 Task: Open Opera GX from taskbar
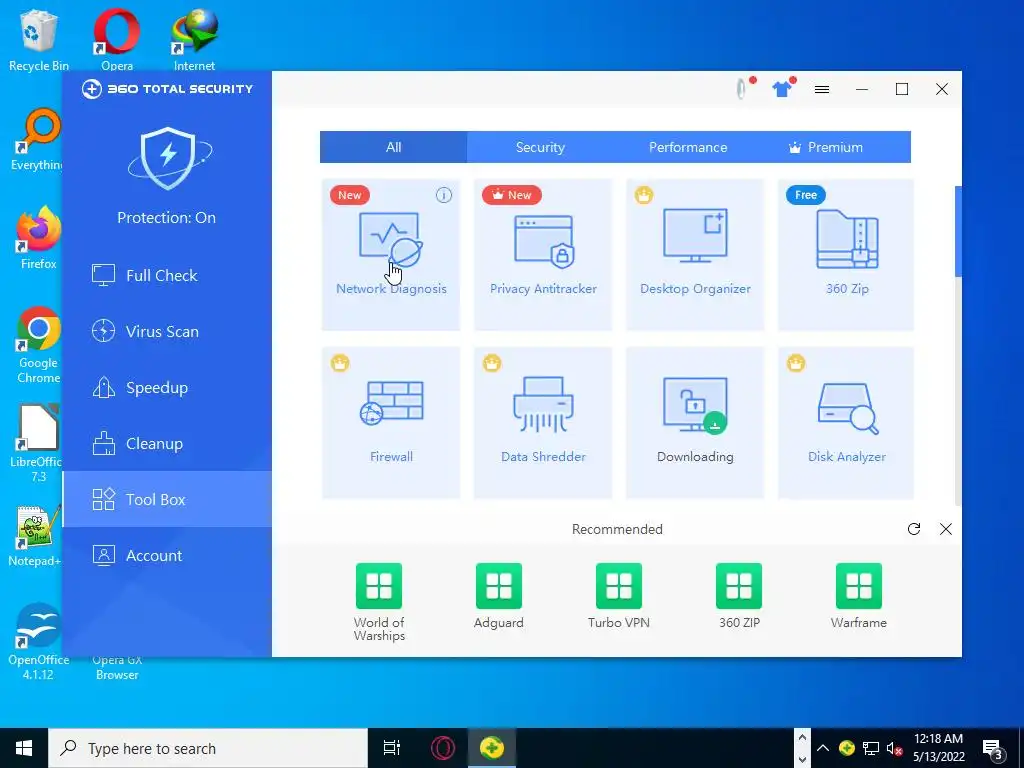point(443,748)
